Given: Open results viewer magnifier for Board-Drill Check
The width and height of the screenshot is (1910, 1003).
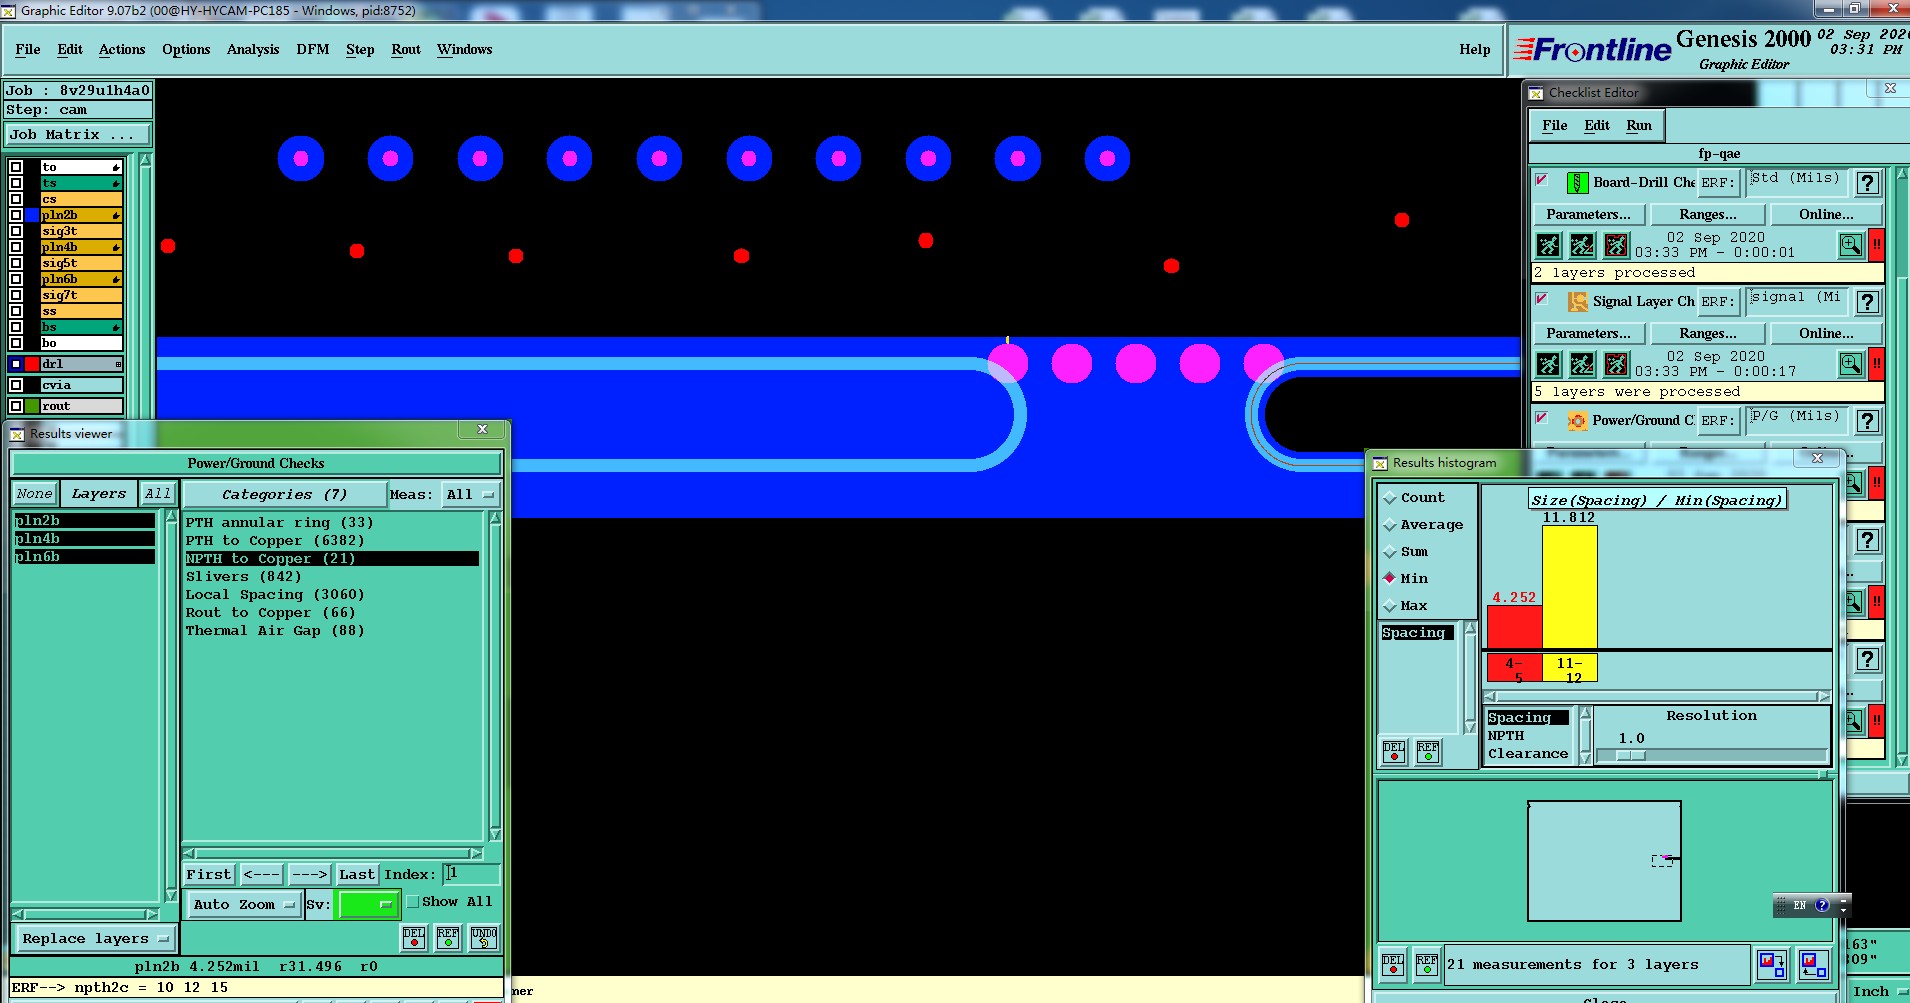Looking at the screenshot, I should coord(1851,245).
